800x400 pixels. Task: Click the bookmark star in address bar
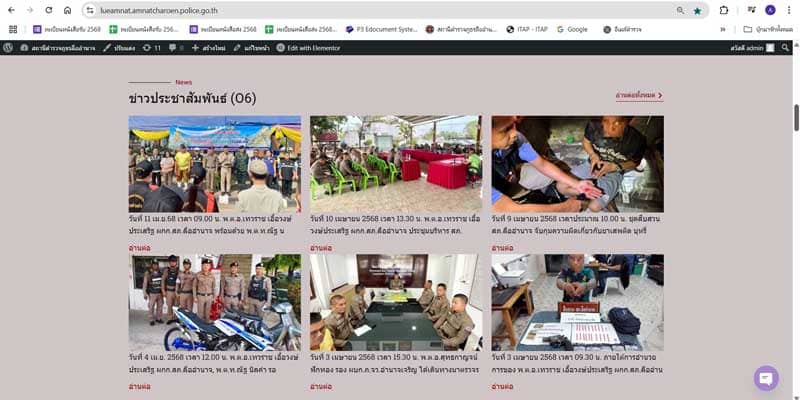697,10
